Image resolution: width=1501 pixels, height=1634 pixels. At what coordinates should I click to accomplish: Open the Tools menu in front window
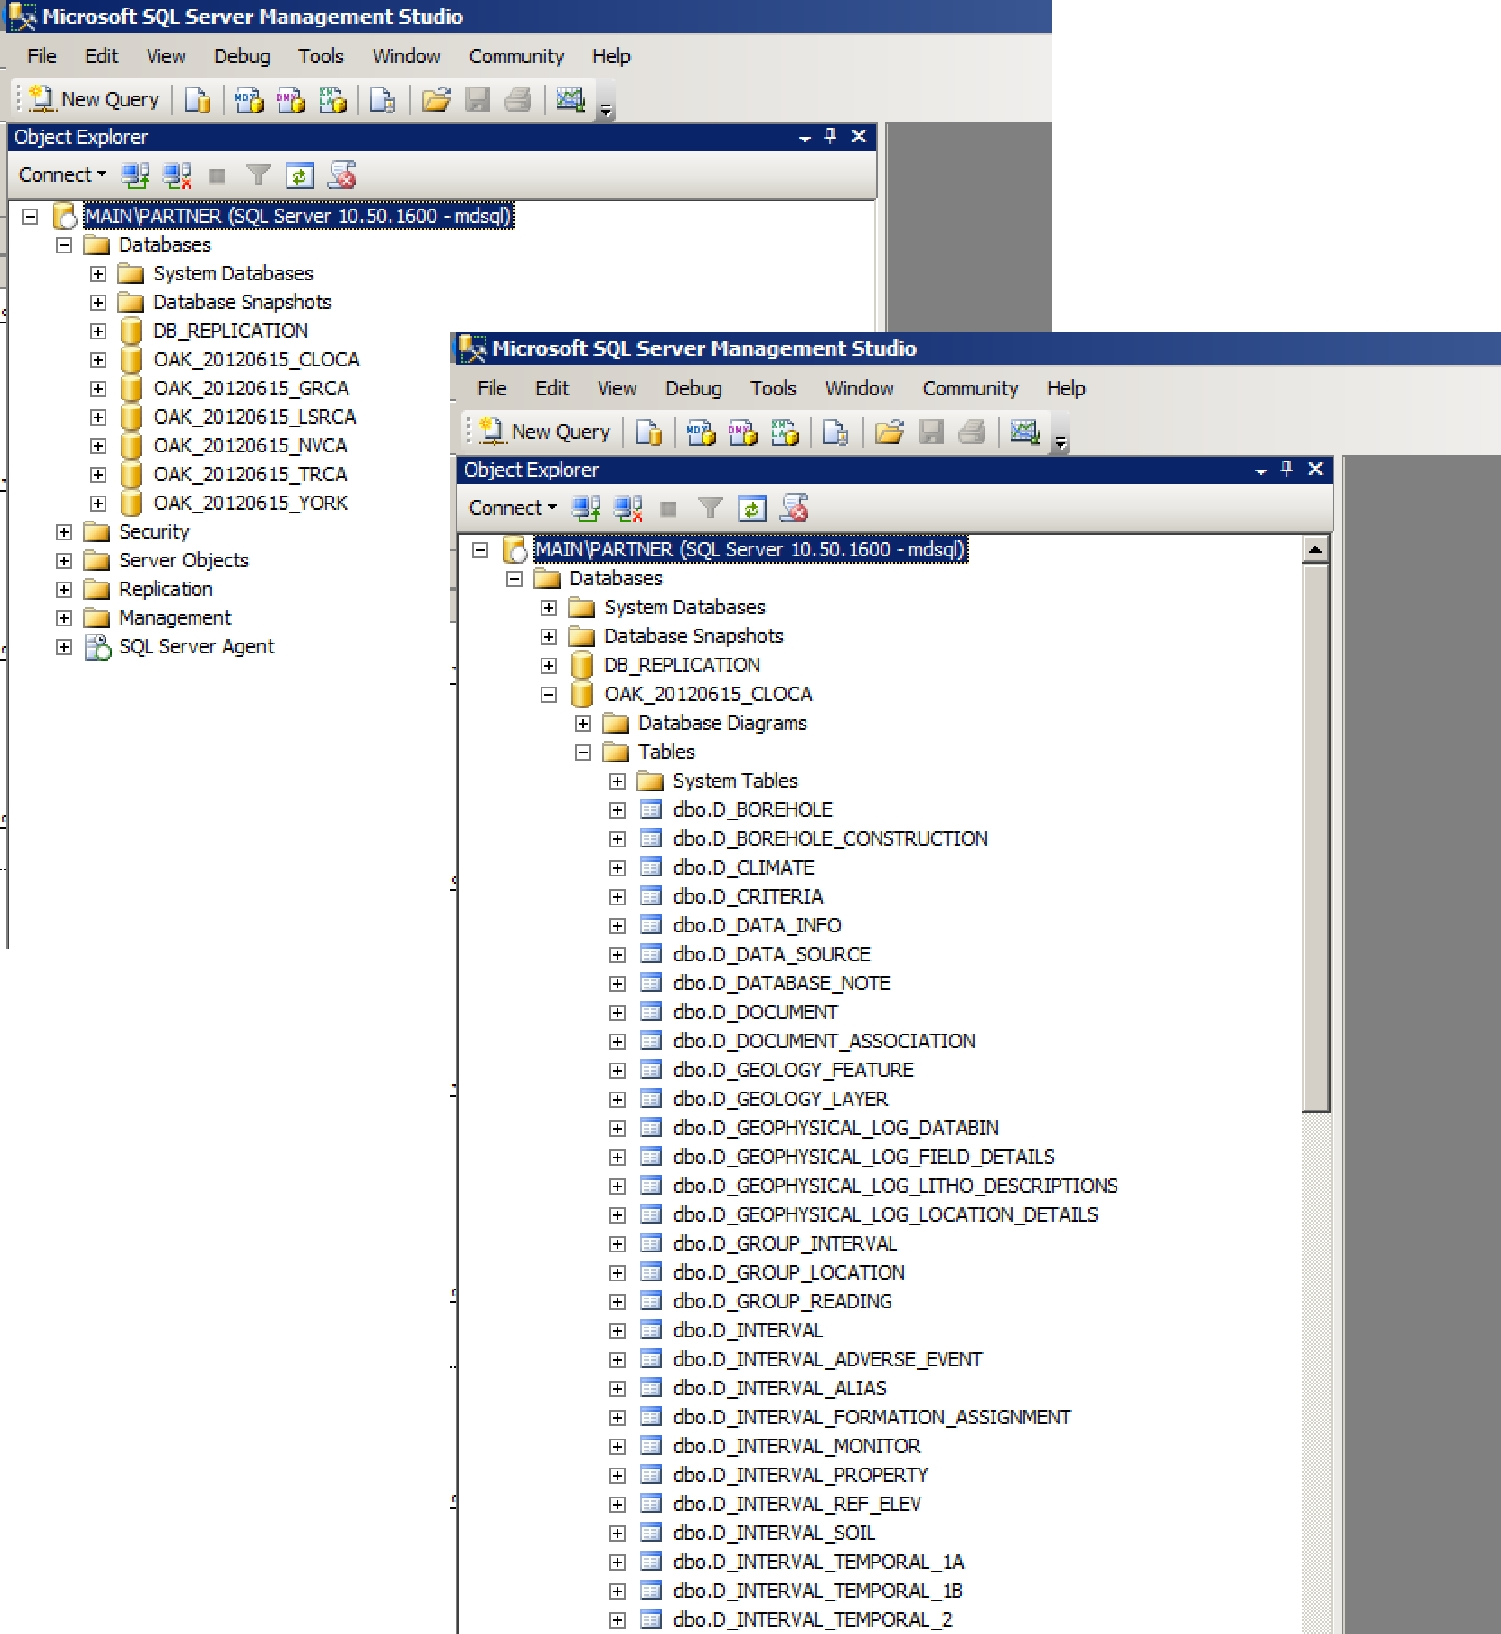774,388
